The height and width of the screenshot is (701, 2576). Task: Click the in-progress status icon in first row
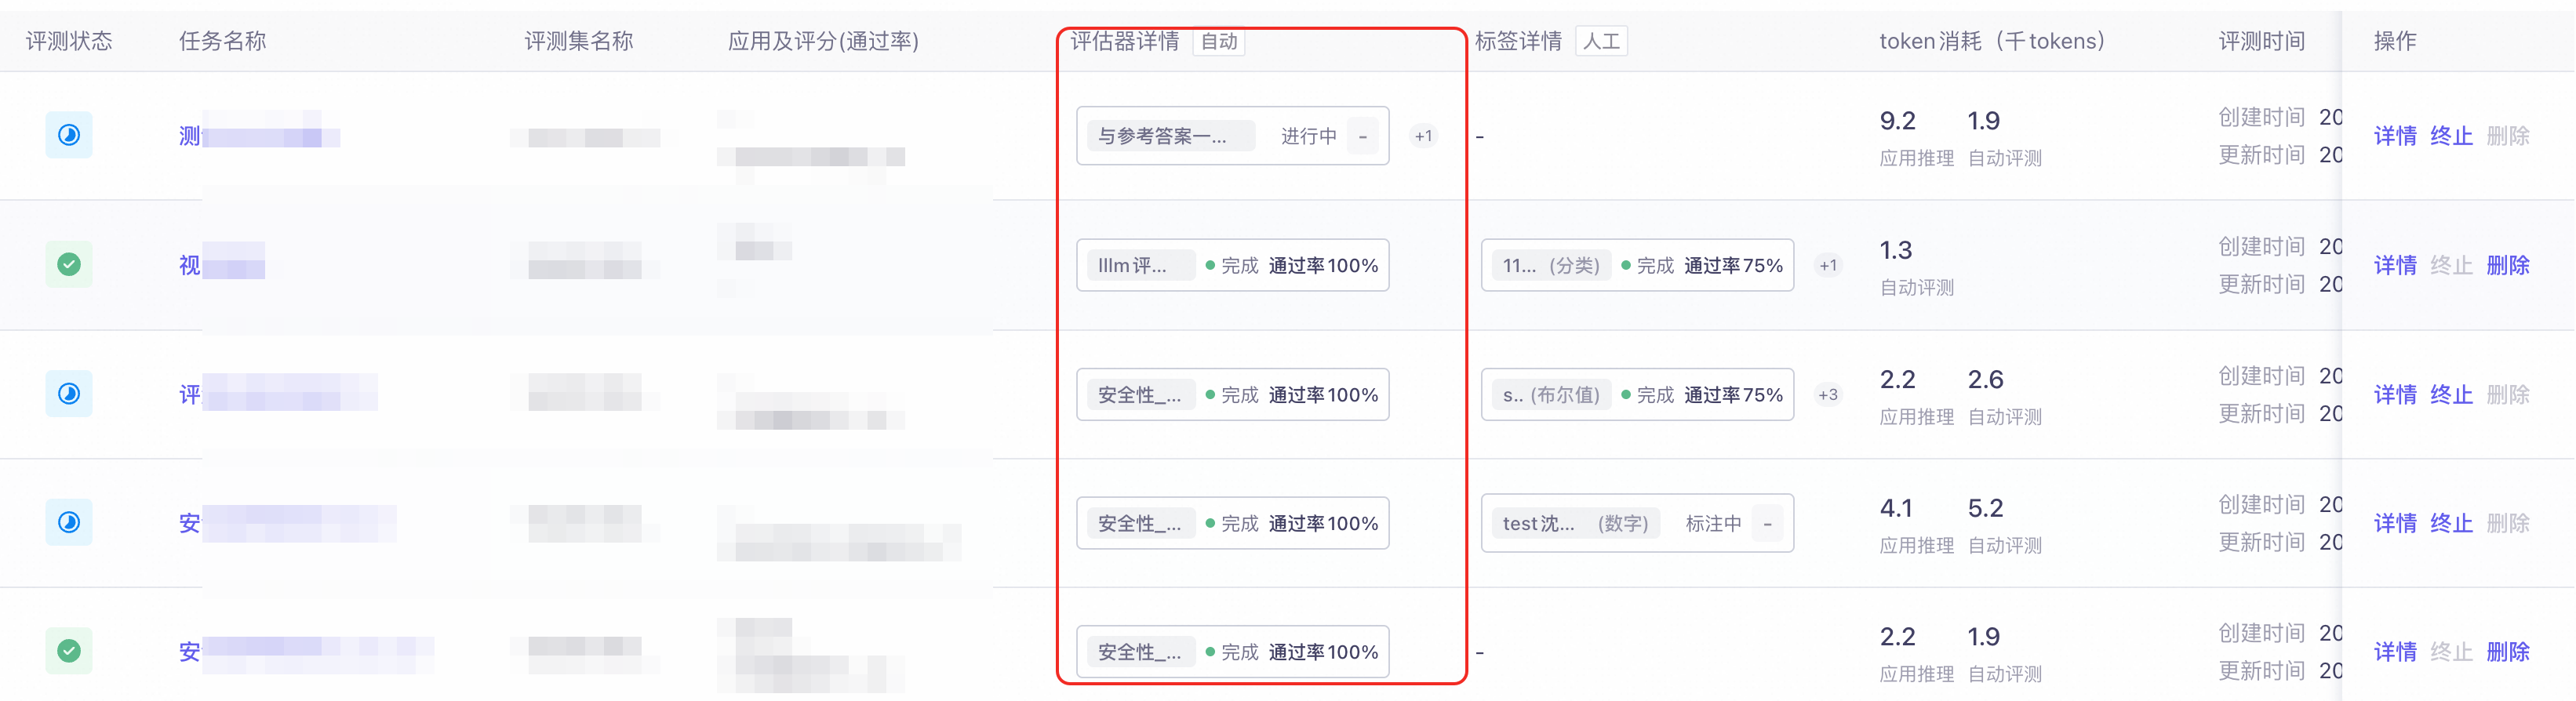point(68,135)
